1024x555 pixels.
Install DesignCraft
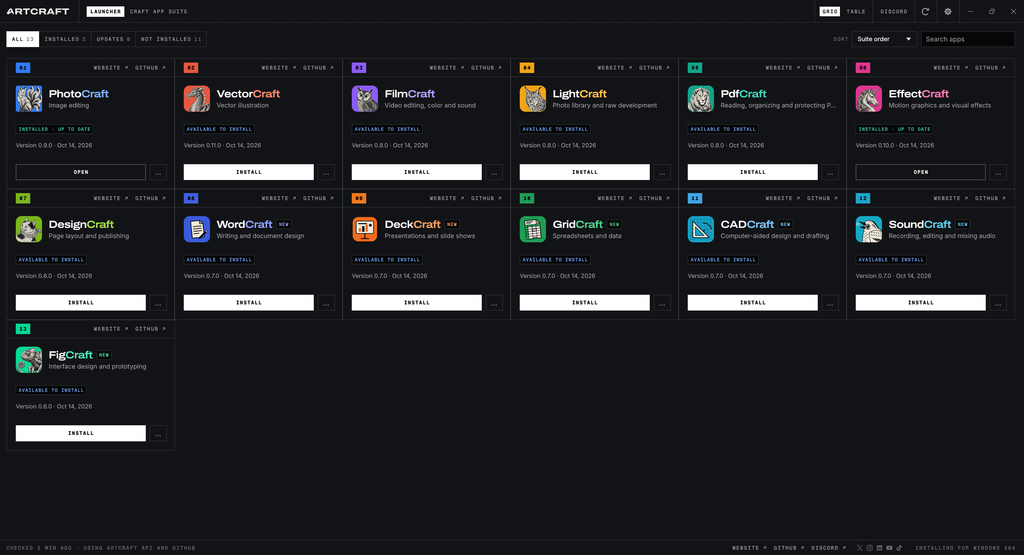click(81, 303)
